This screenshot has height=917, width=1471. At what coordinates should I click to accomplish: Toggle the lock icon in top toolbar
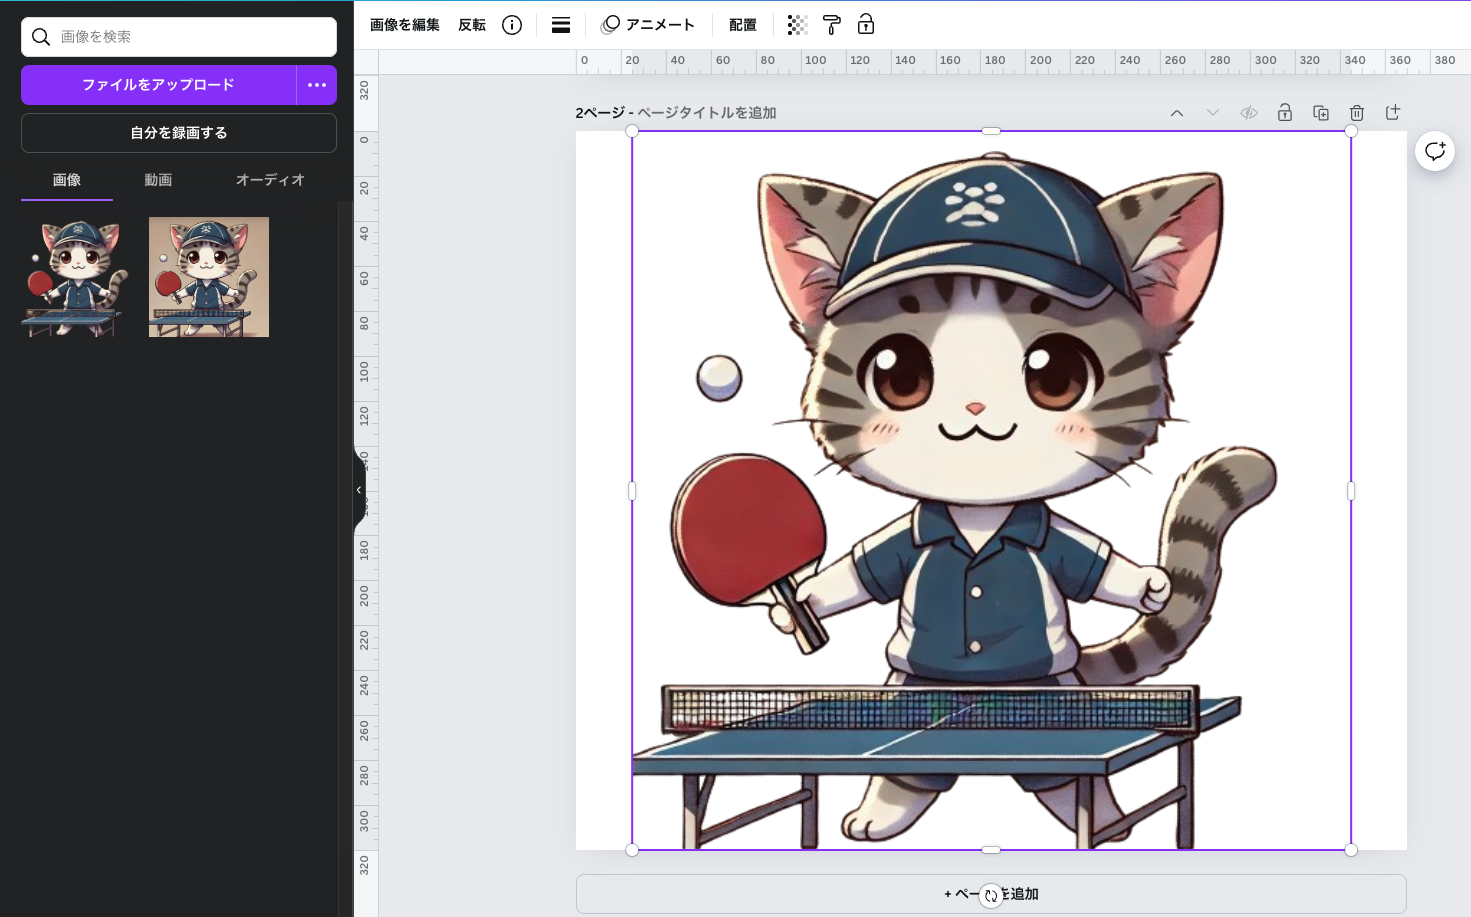[x=866, y=24]
